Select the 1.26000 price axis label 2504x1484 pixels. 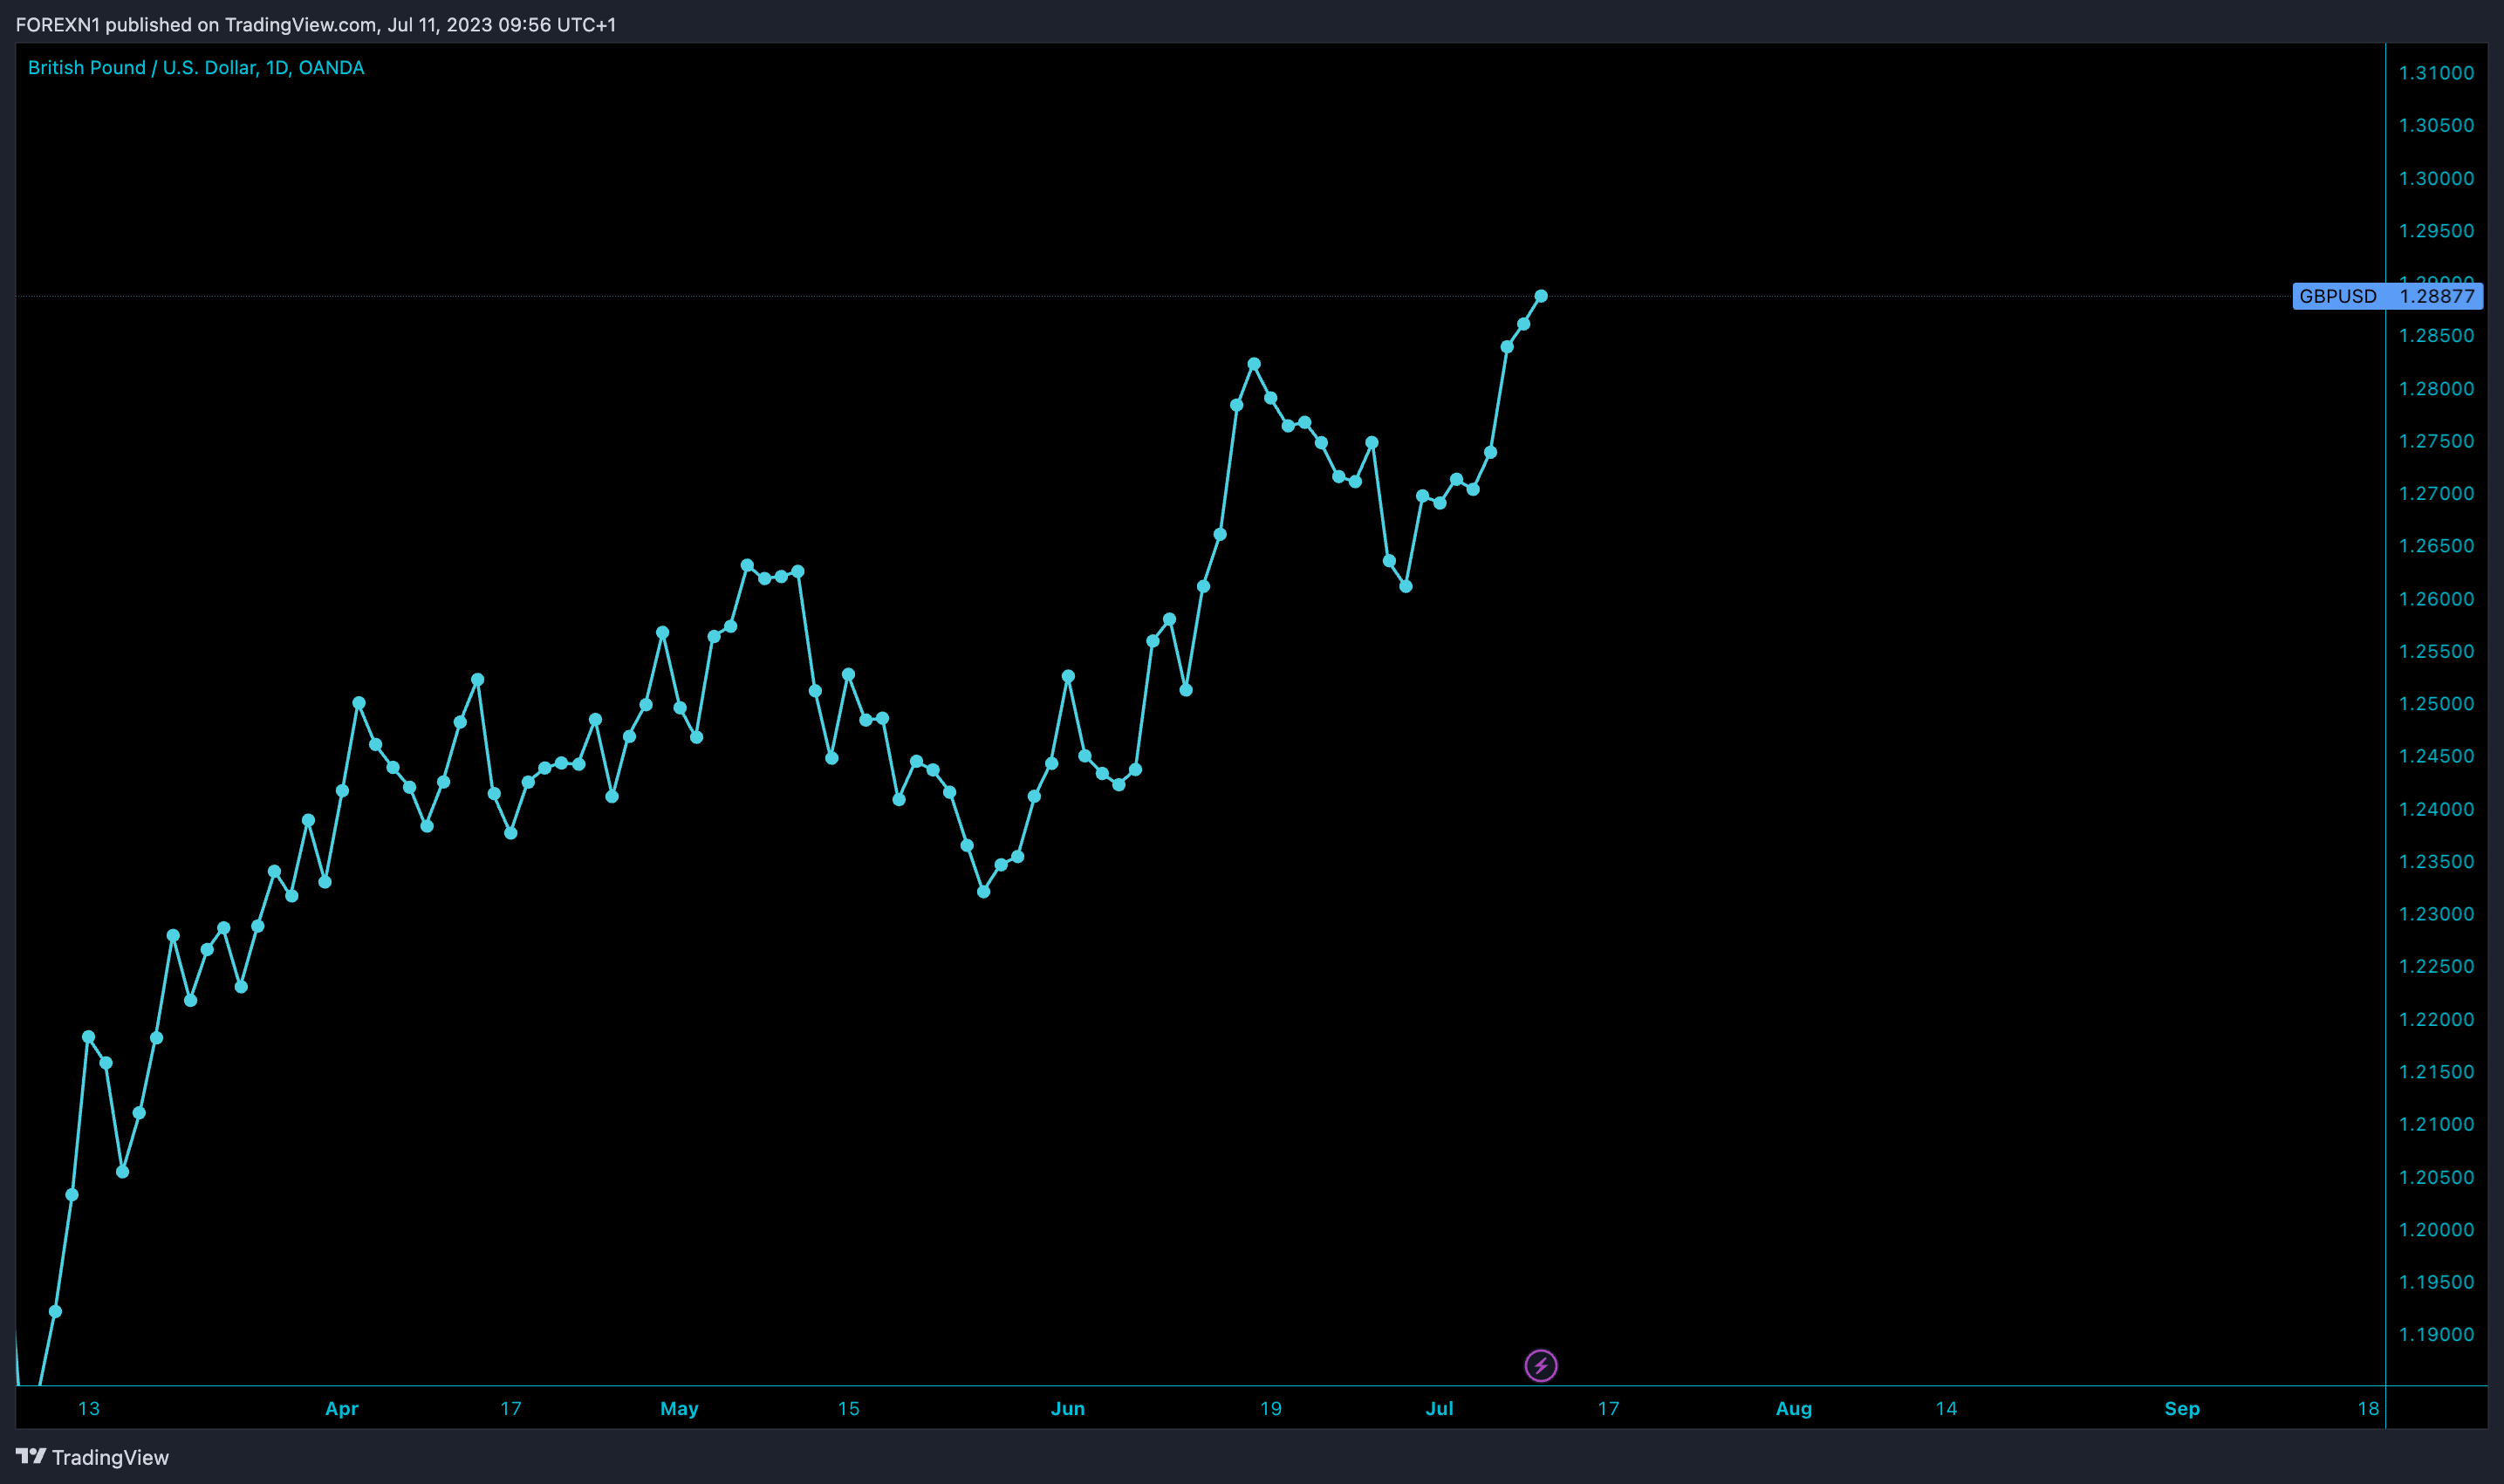pos(2436,598)
